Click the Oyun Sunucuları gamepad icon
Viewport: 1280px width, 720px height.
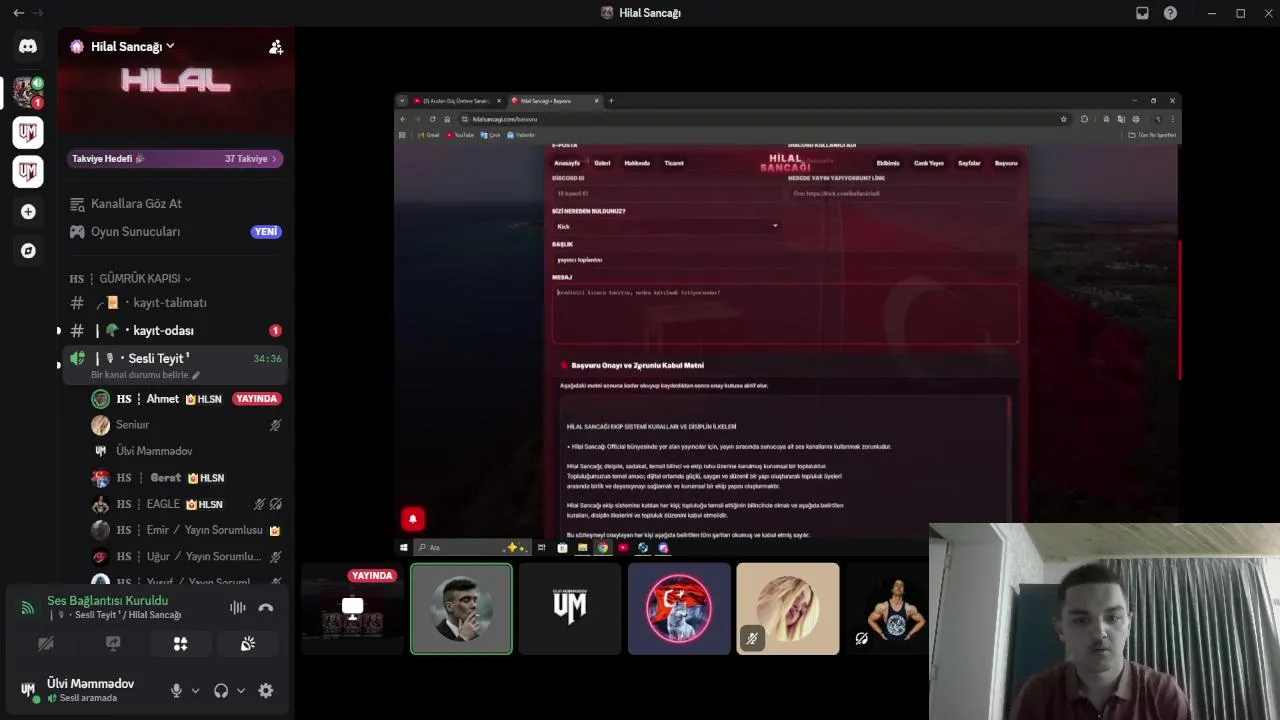click(x=77, y=232)
